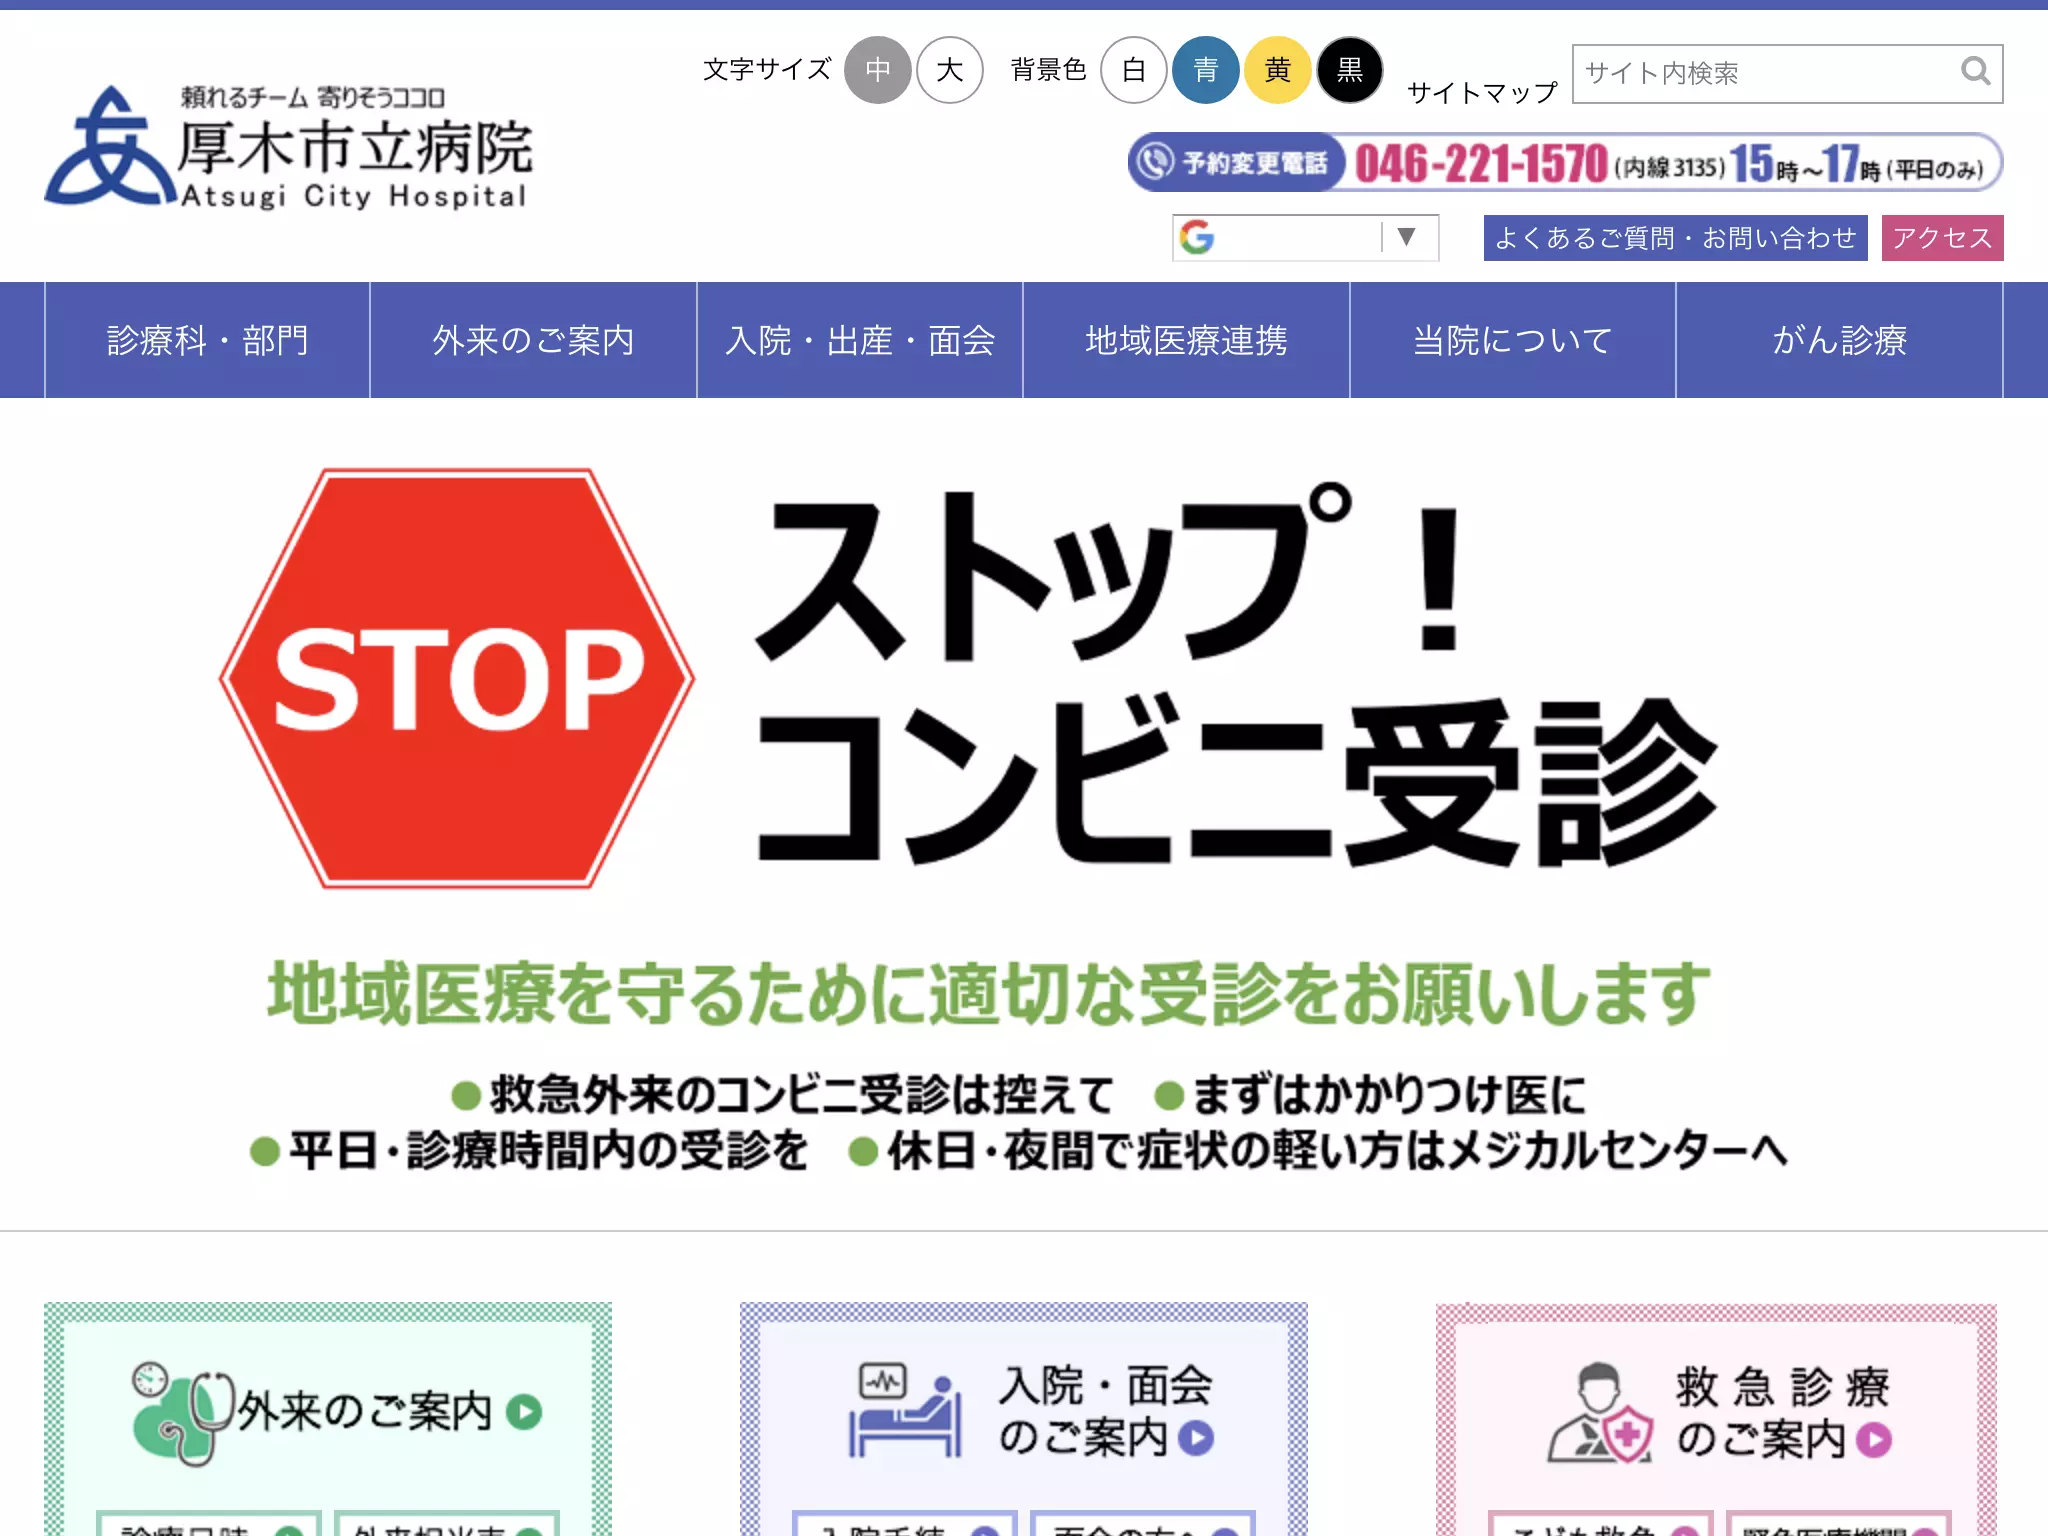The width and height of the screenshot is (2048, 1536).
Task: Open がん診療 menu
Action: (1839, 340)
